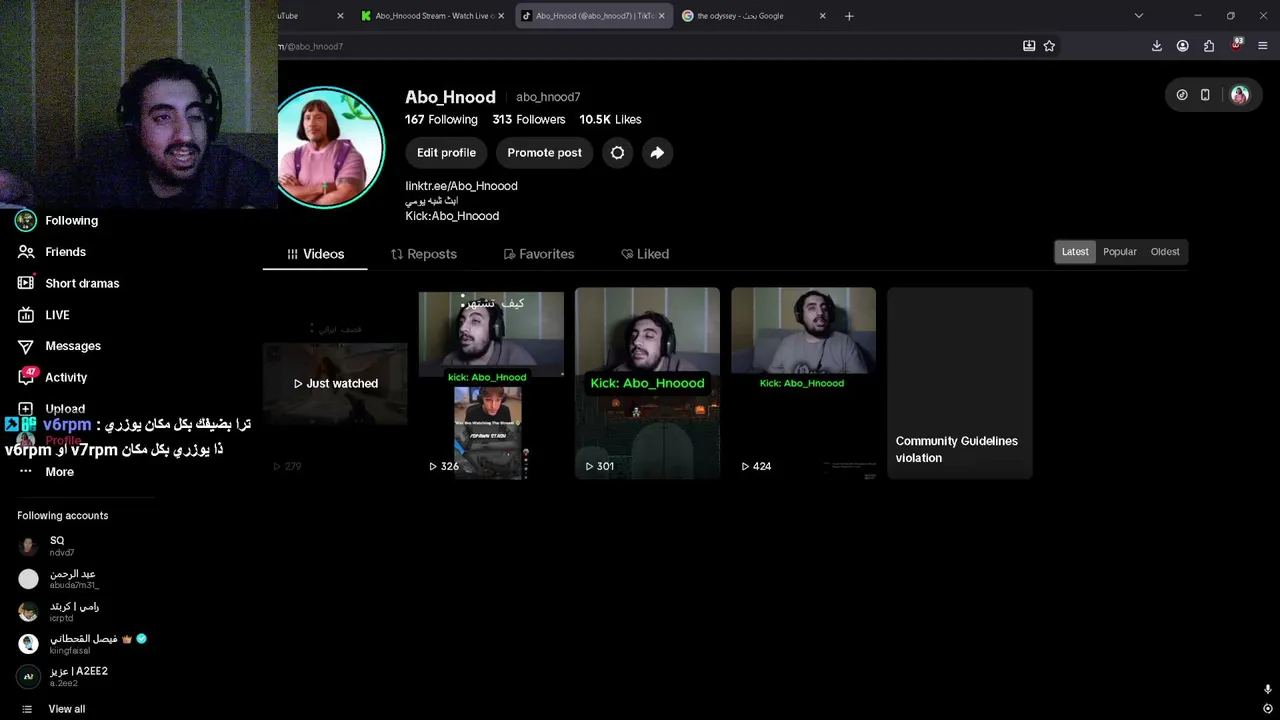
Task: Open the video with 424 views
Action: point(803,384)
